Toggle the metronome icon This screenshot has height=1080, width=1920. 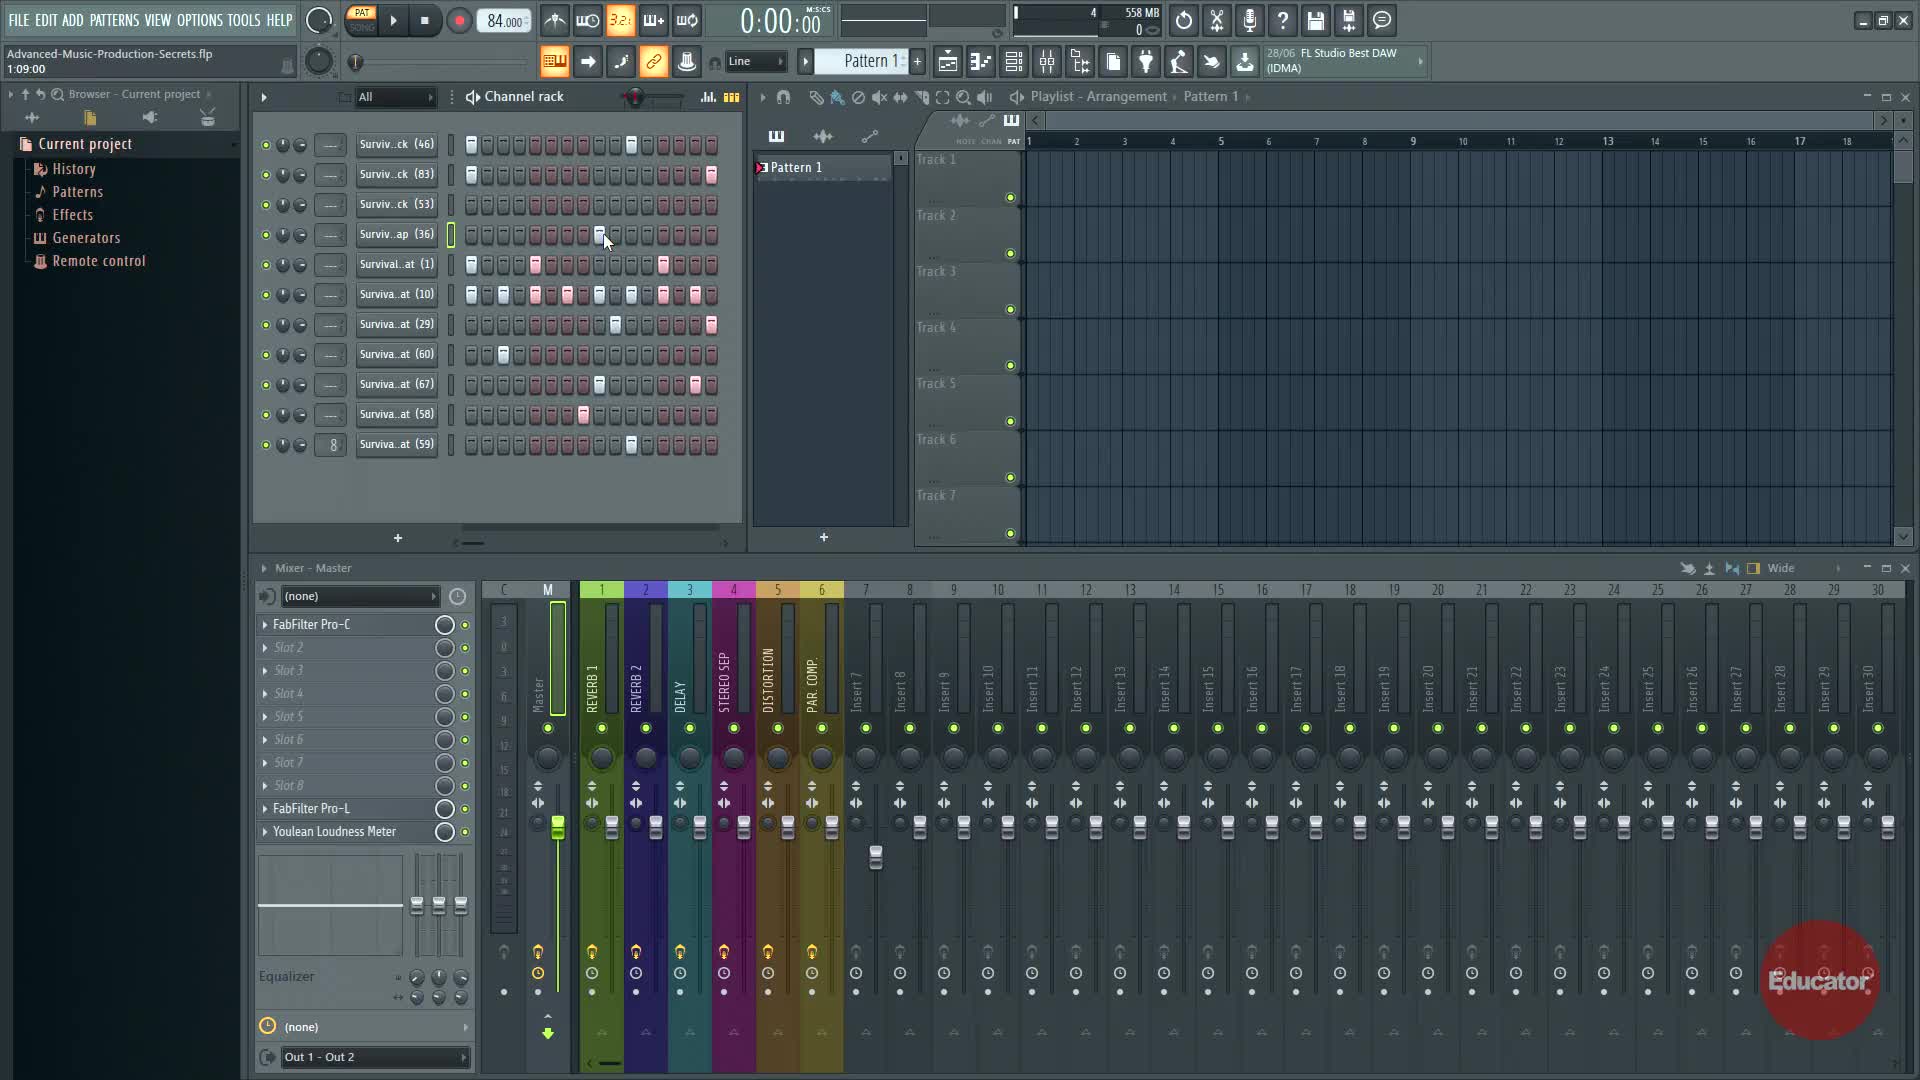(x=555, y=21)
